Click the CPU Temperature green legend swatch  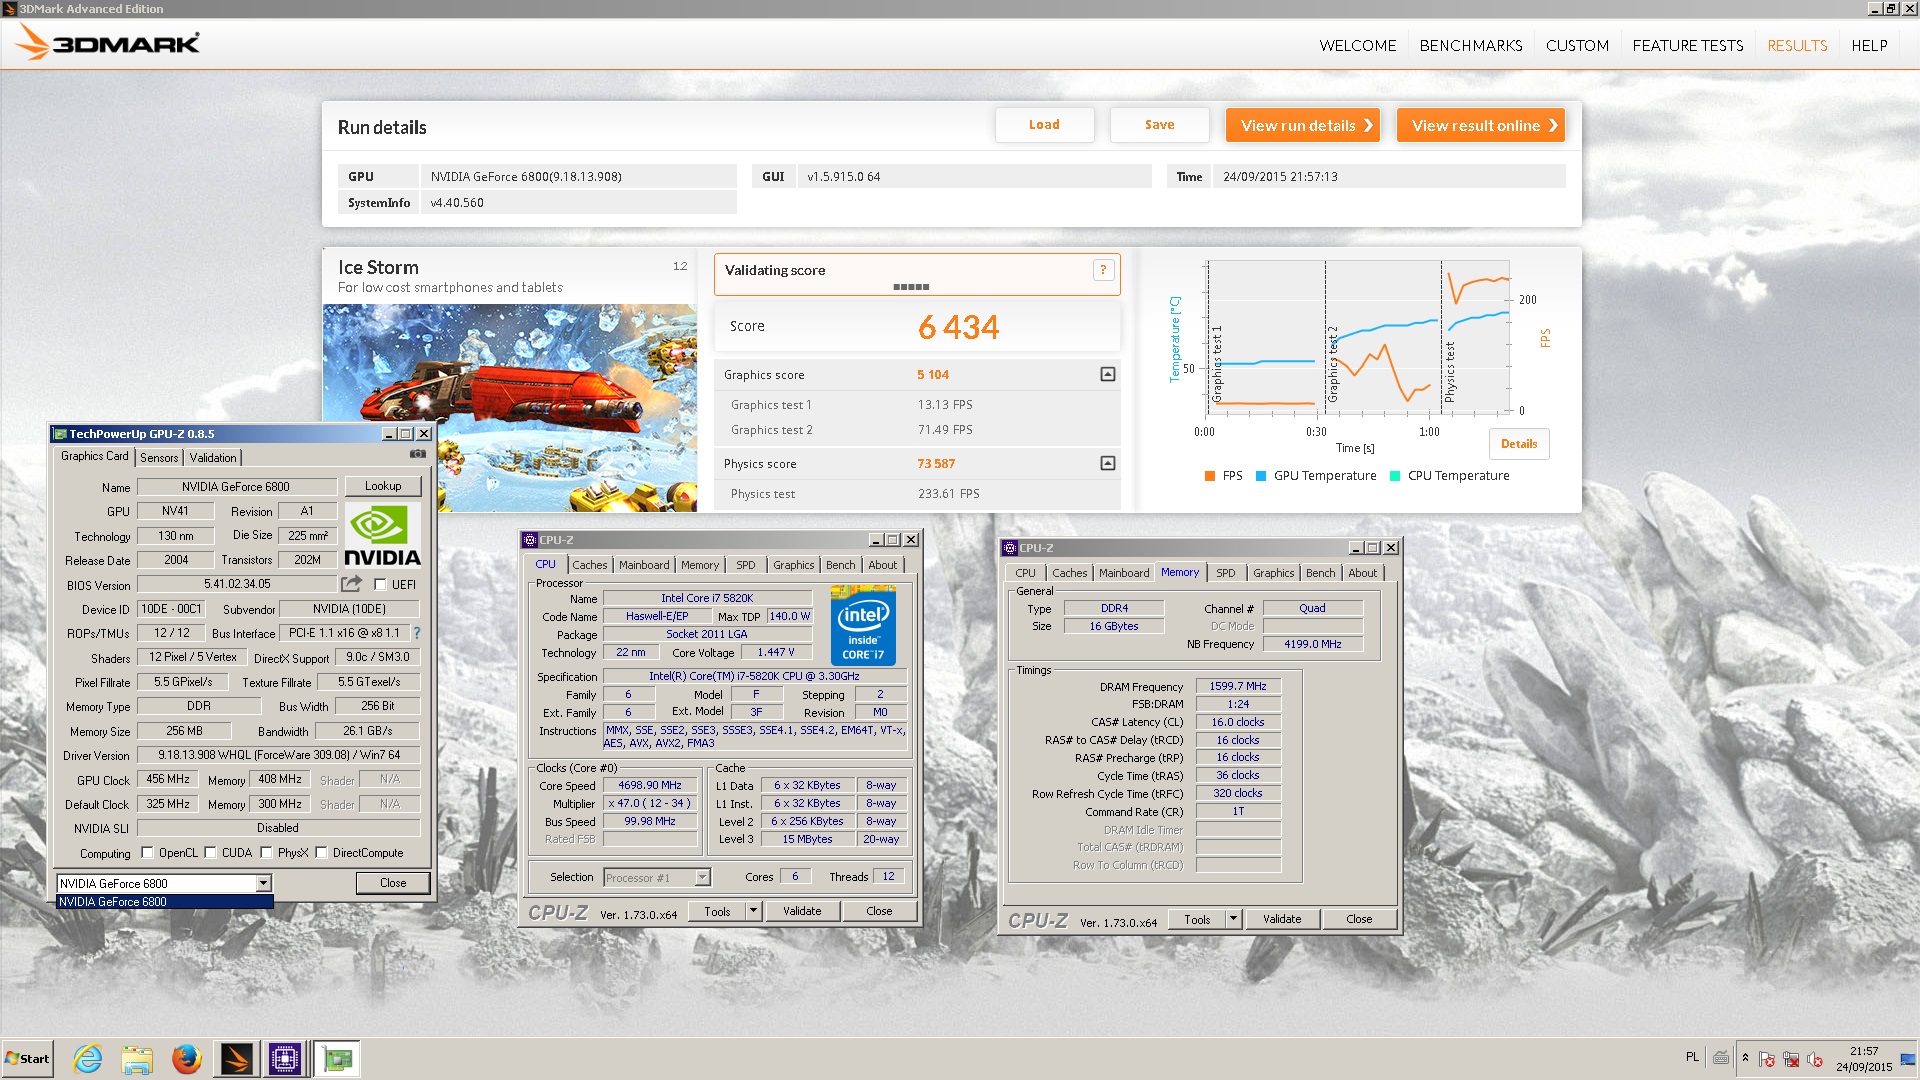click(x=1395, y=476)
